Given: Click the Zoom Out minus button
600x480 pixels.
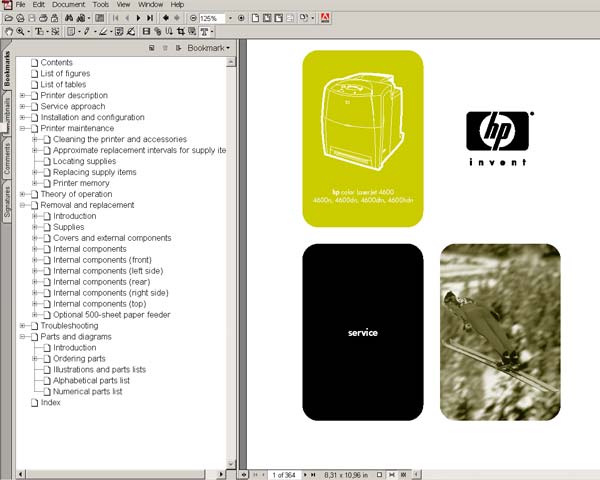Looking at the screenshot, I should point(193,18).
